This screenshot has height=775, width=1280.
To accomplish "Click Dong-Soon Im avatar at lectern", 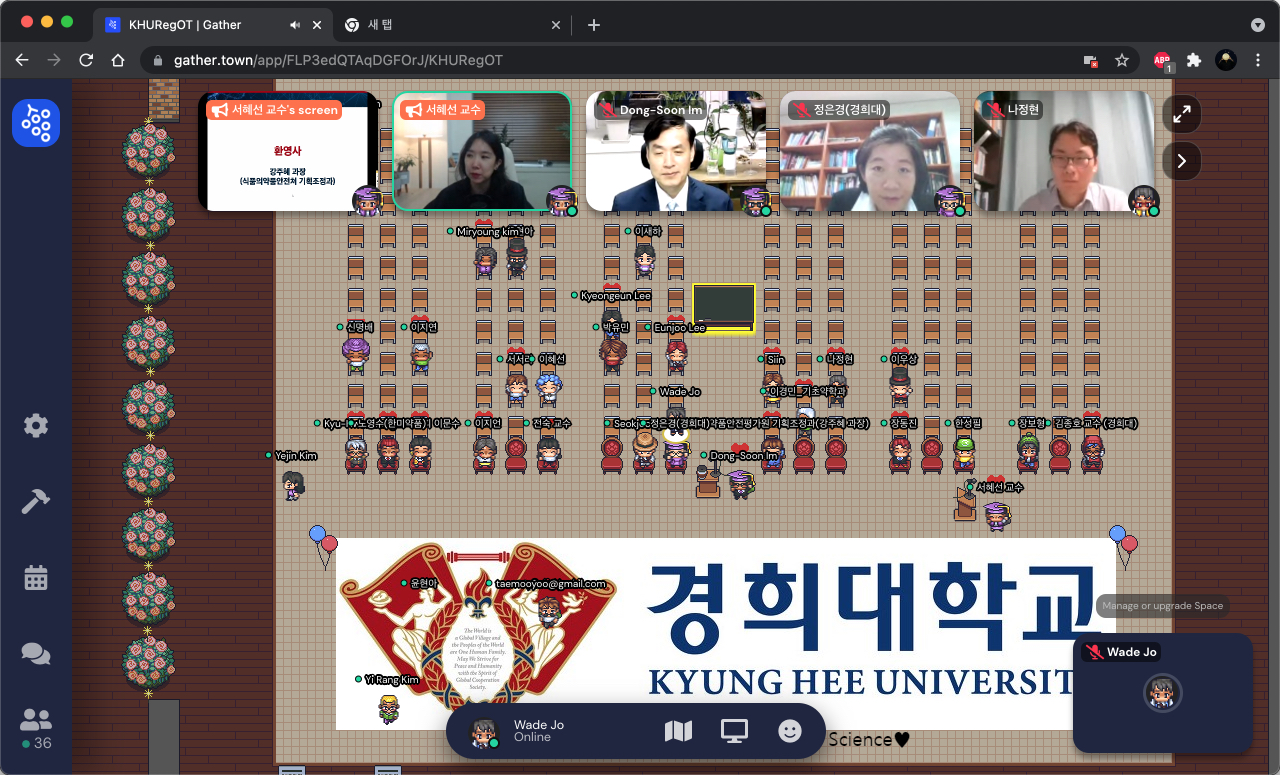I will point(741,484).
